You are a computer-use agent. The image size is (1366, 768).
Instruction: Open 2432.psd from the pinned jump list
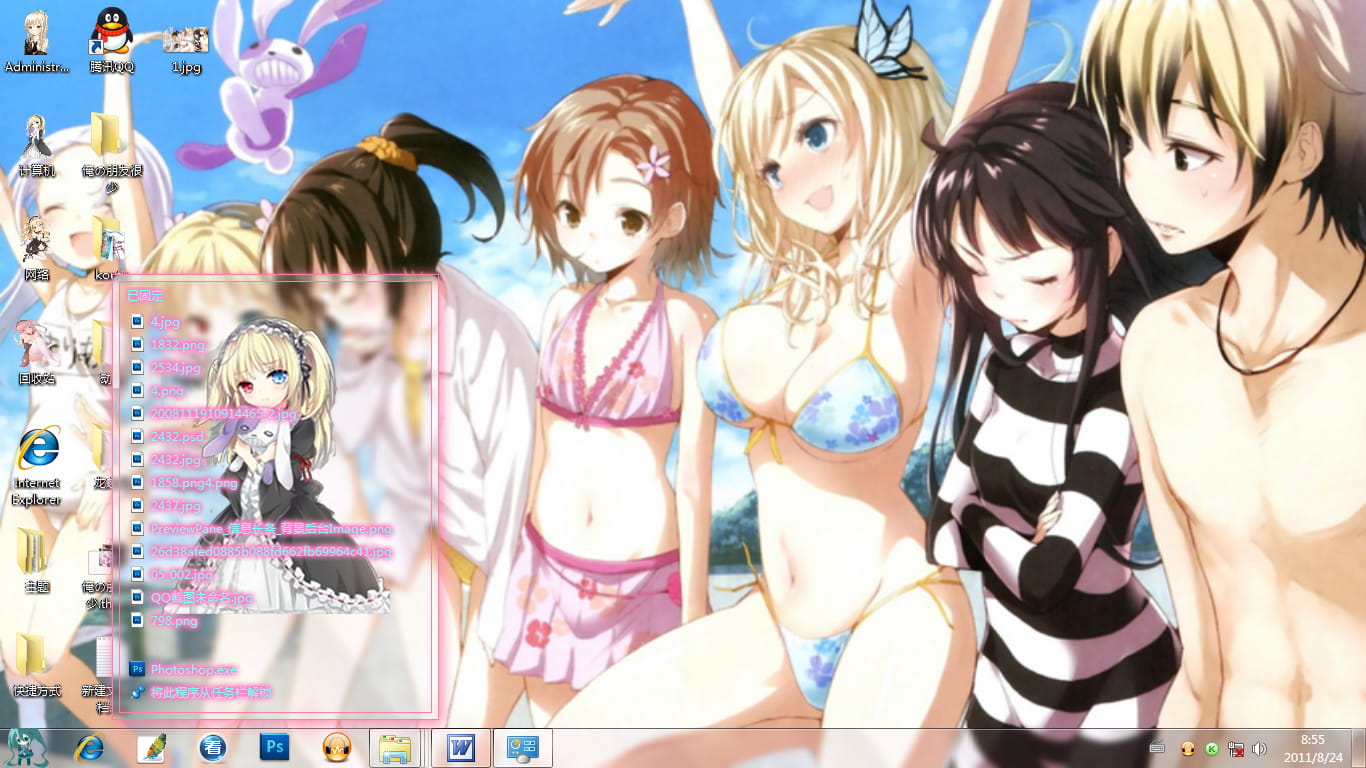tap(174, 437)
